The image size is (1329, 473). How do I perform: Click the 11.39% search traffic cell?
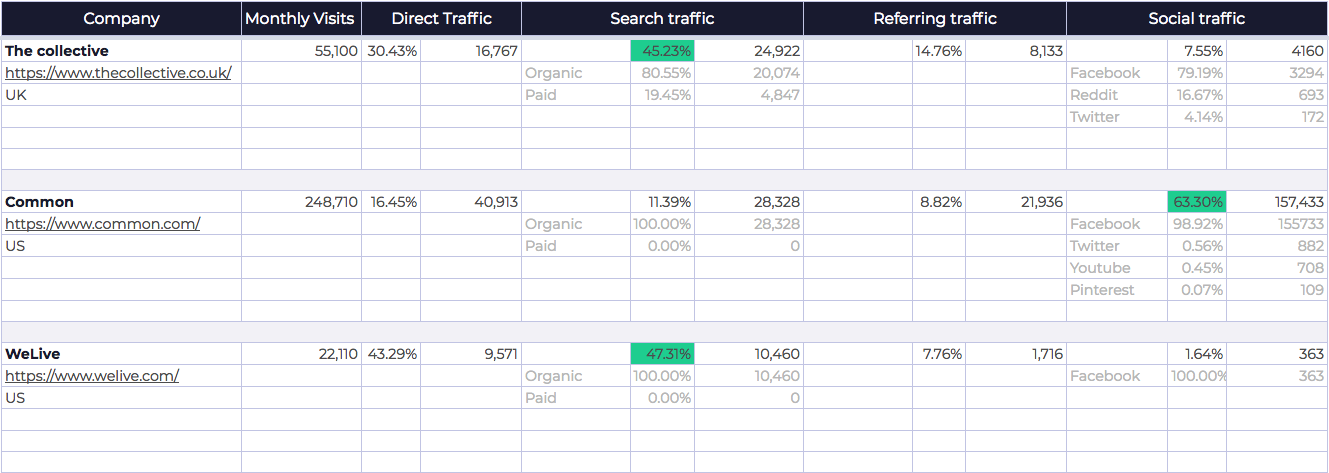662,202
